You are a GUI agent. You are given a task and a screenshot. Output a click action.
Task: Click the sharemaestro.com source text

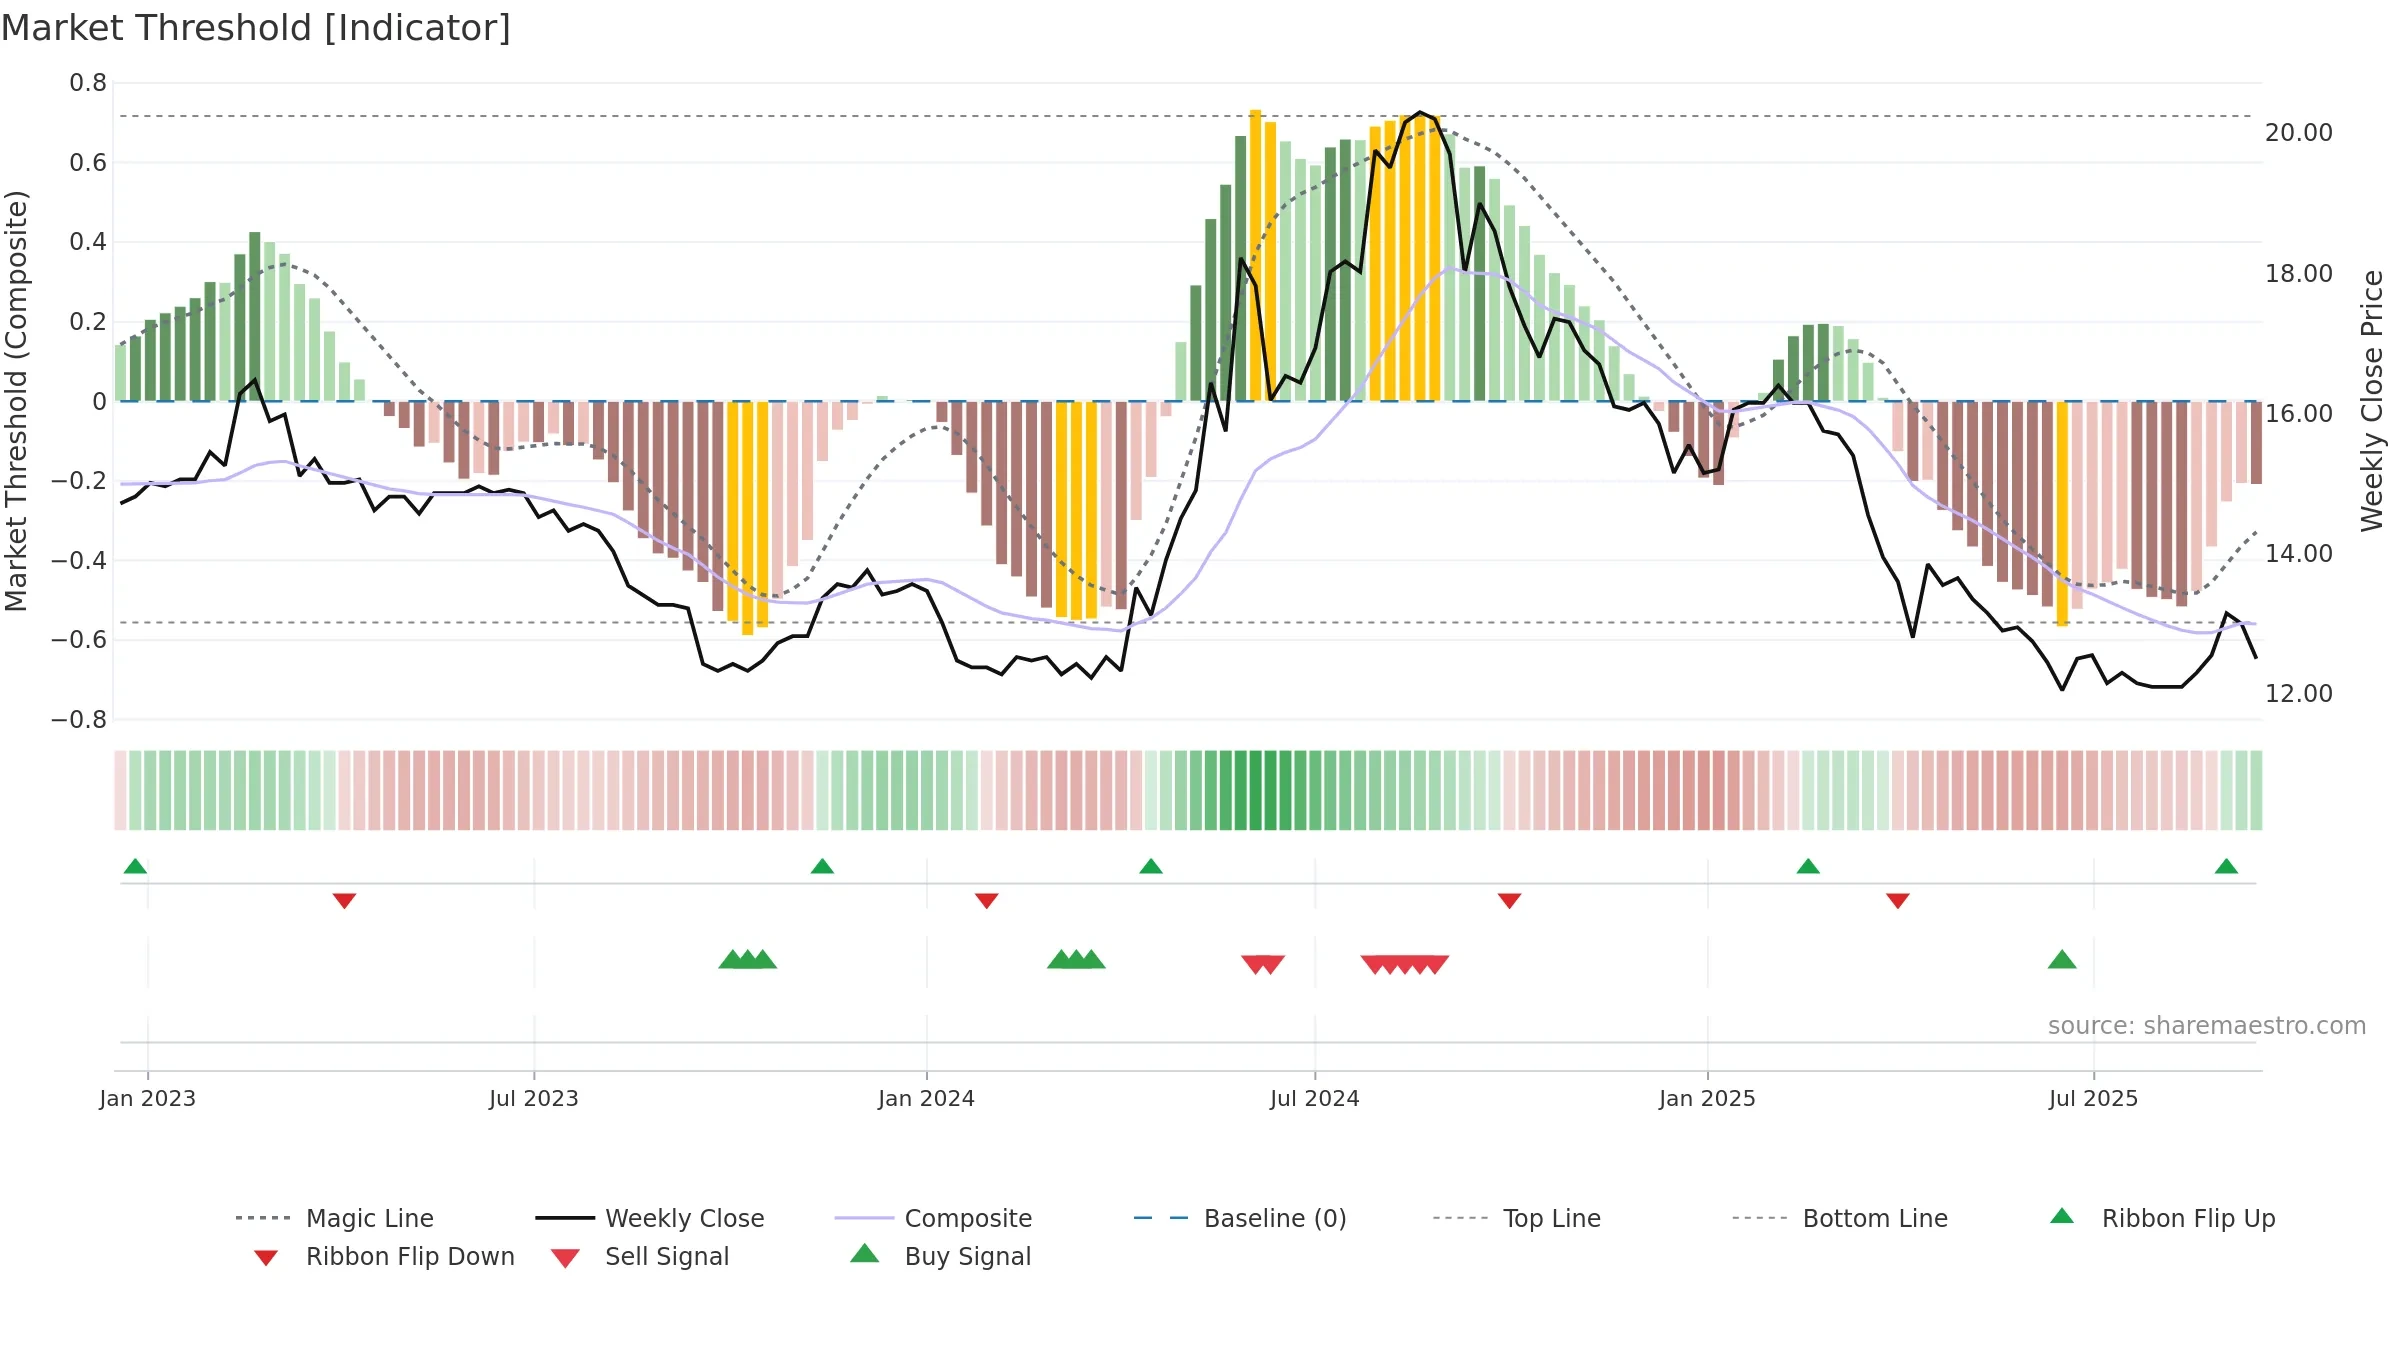tap(2206, 1026)
